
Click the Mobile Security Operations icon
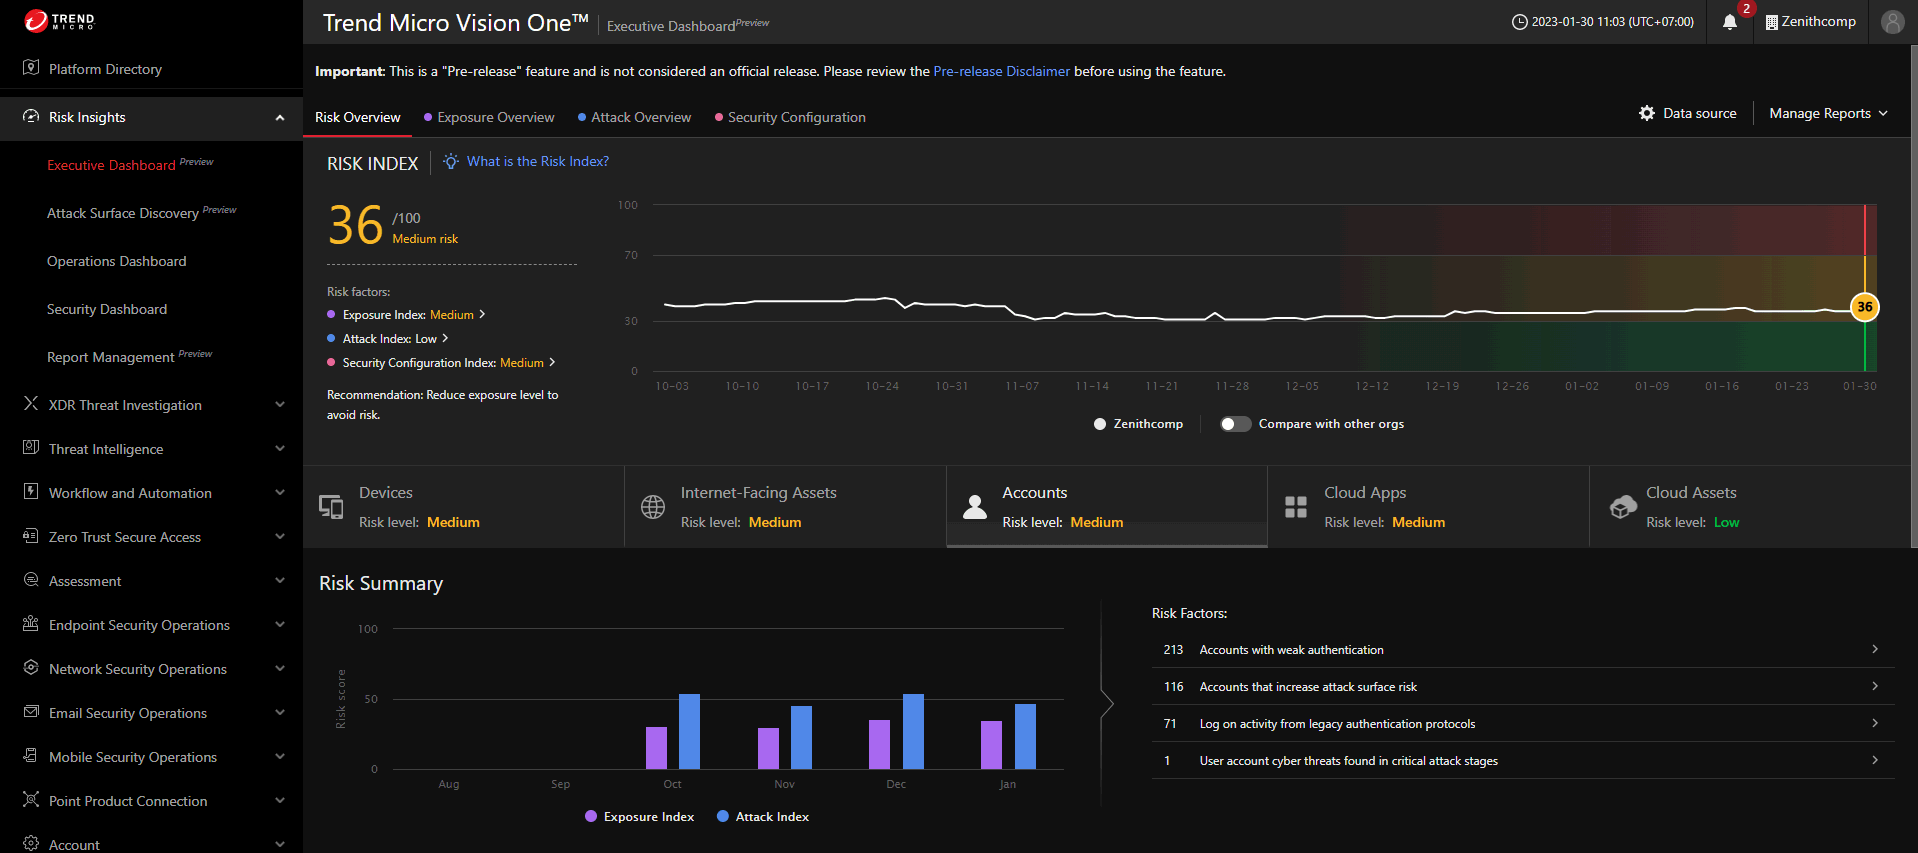point(31,756)
